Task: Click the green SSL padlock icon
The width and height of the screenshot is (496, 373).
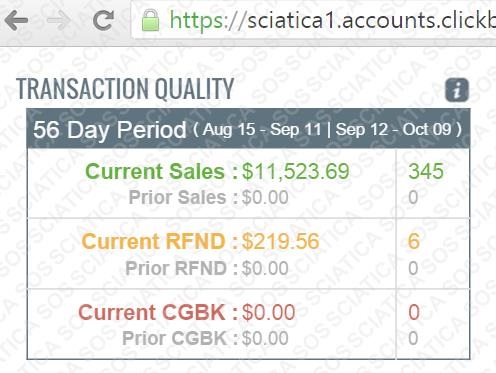Action: tap(150, 20)
